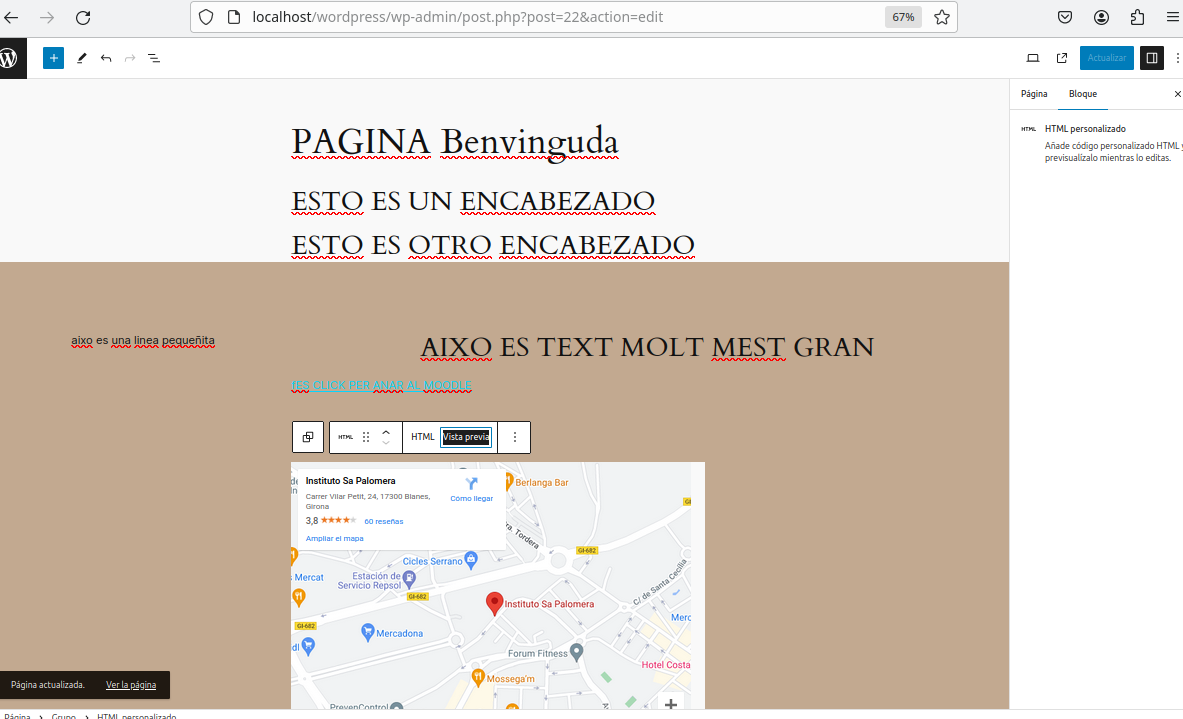Select the pencil Tools icon
Image resolution: width=1183 pixels, height=719 pixels.
[x=82, y=58]
